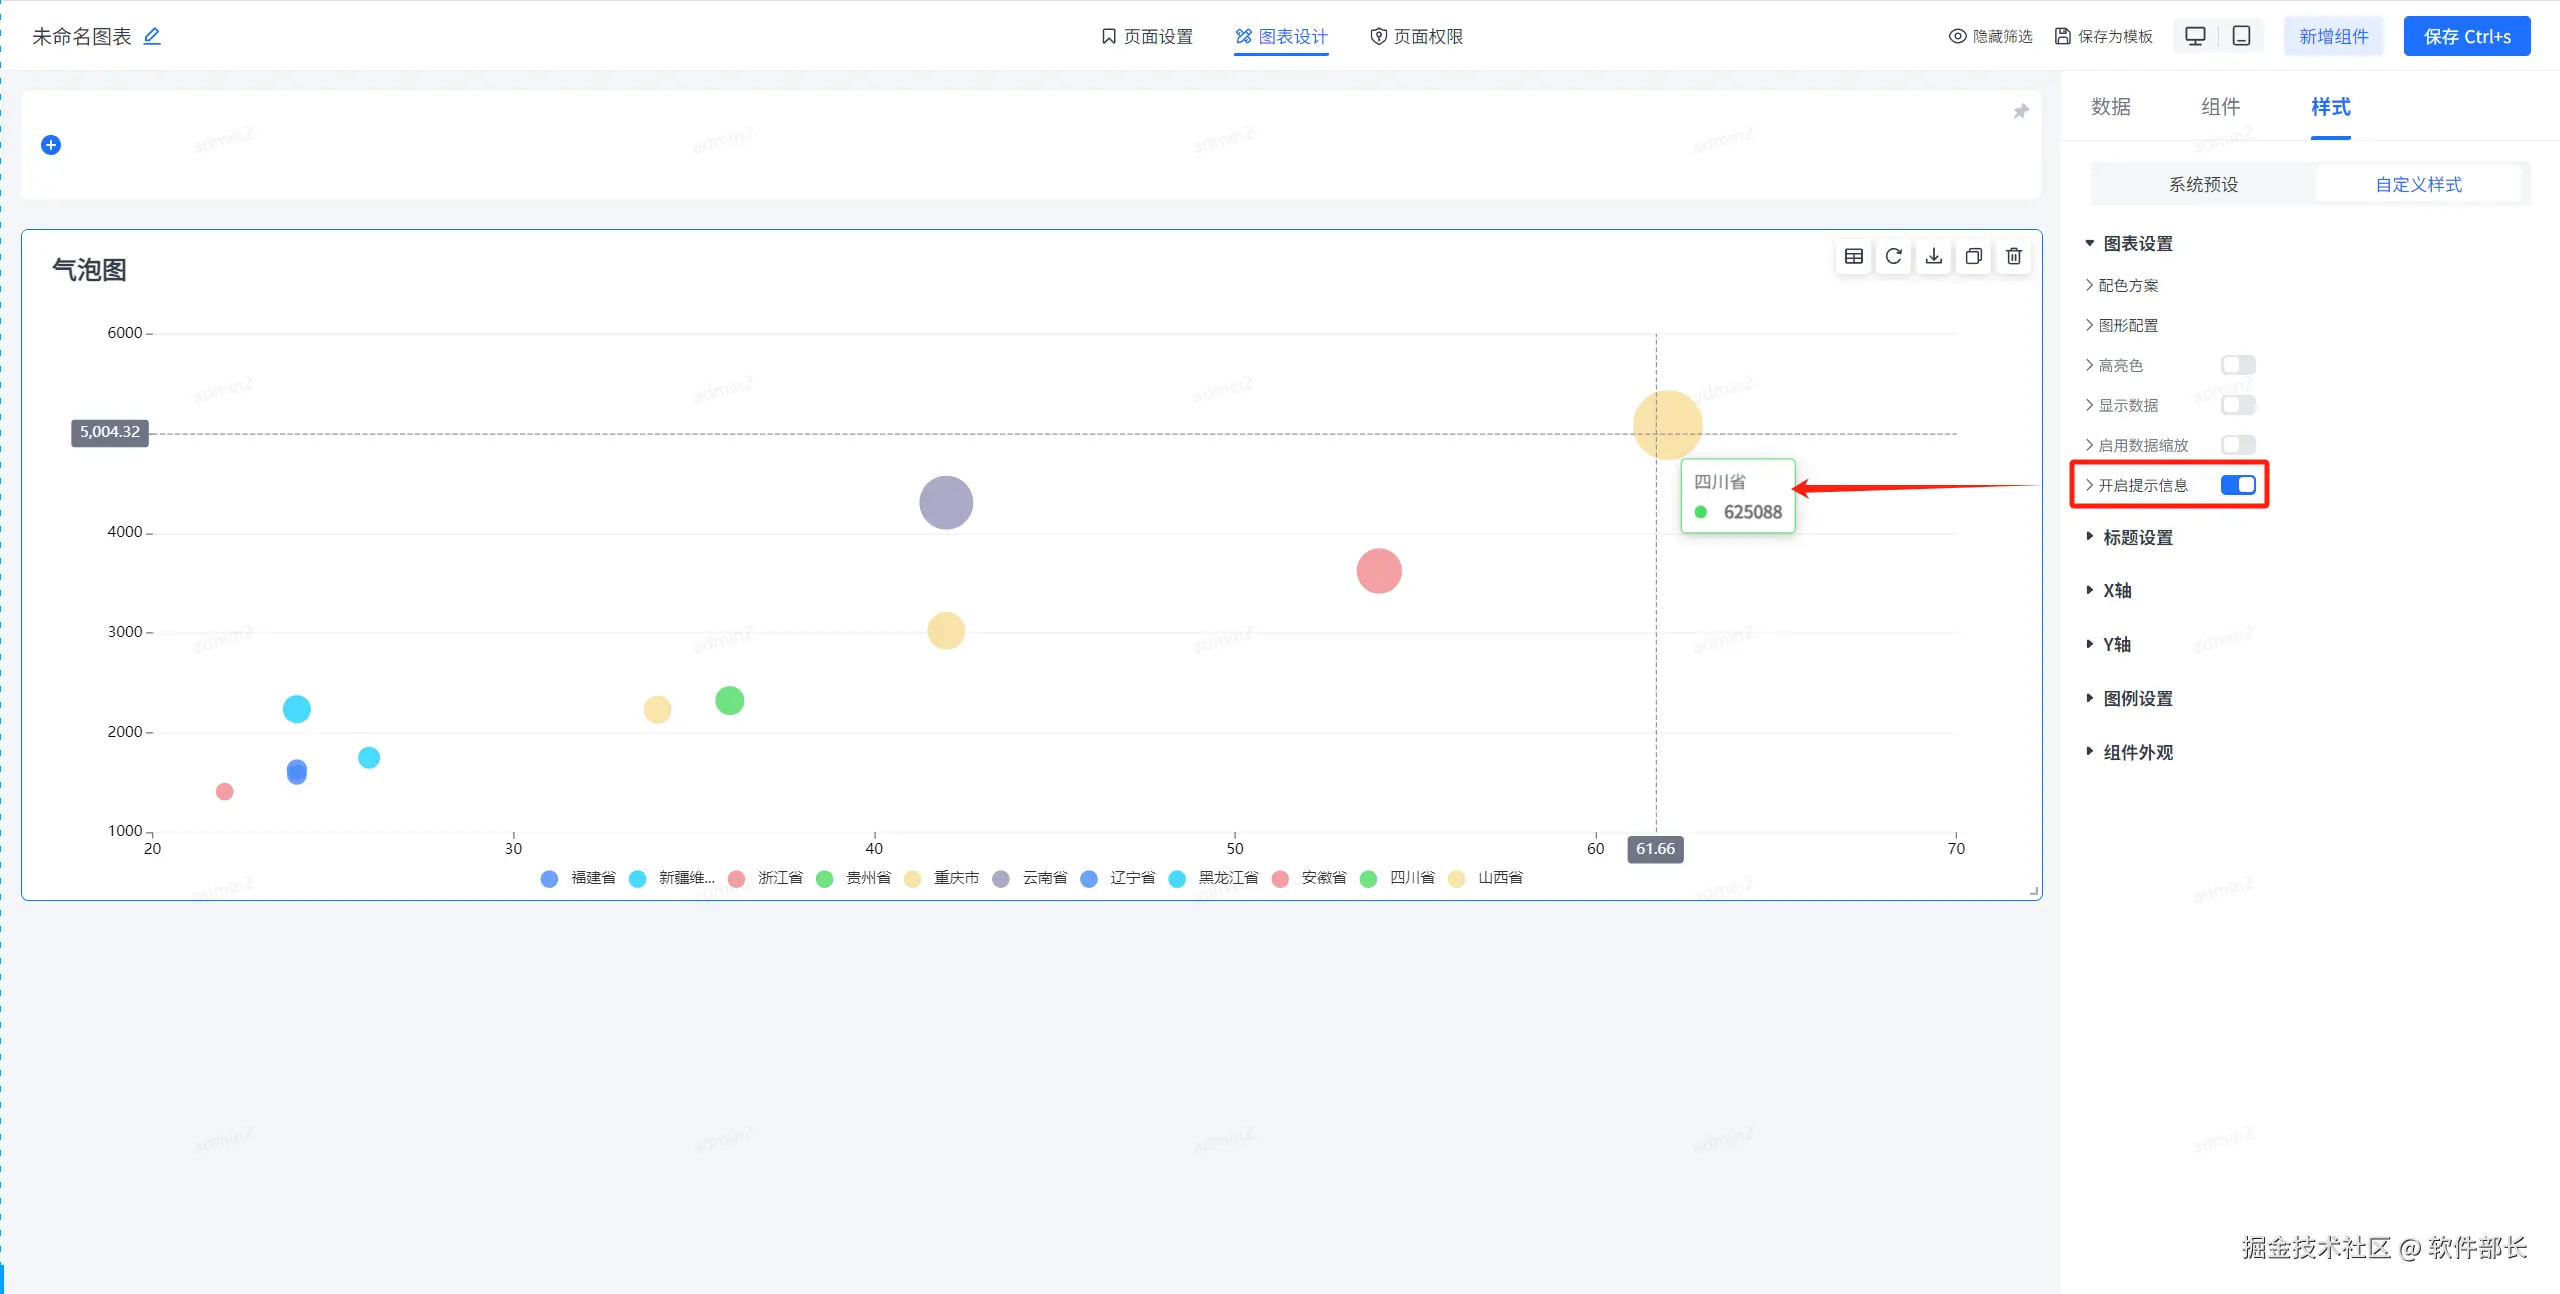Viewport: 2560px width, 1294px height.
Task: Delete the chart with the trash icon
Action: tap(2013, 257)
